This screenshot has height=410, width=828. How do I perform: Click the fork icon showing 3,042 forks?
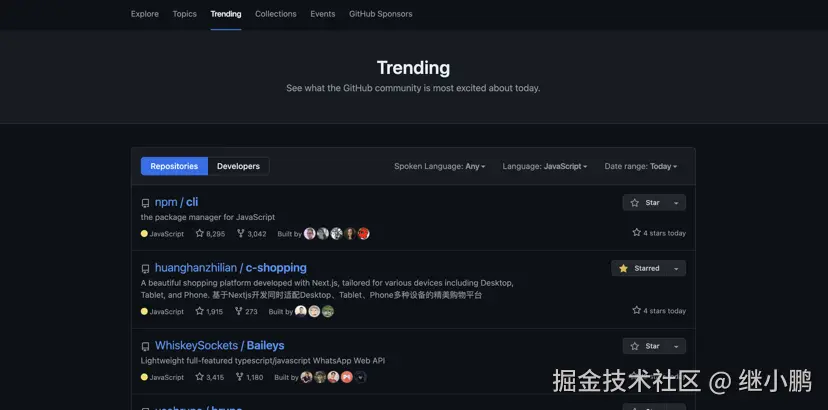click(x=240, y=234)
